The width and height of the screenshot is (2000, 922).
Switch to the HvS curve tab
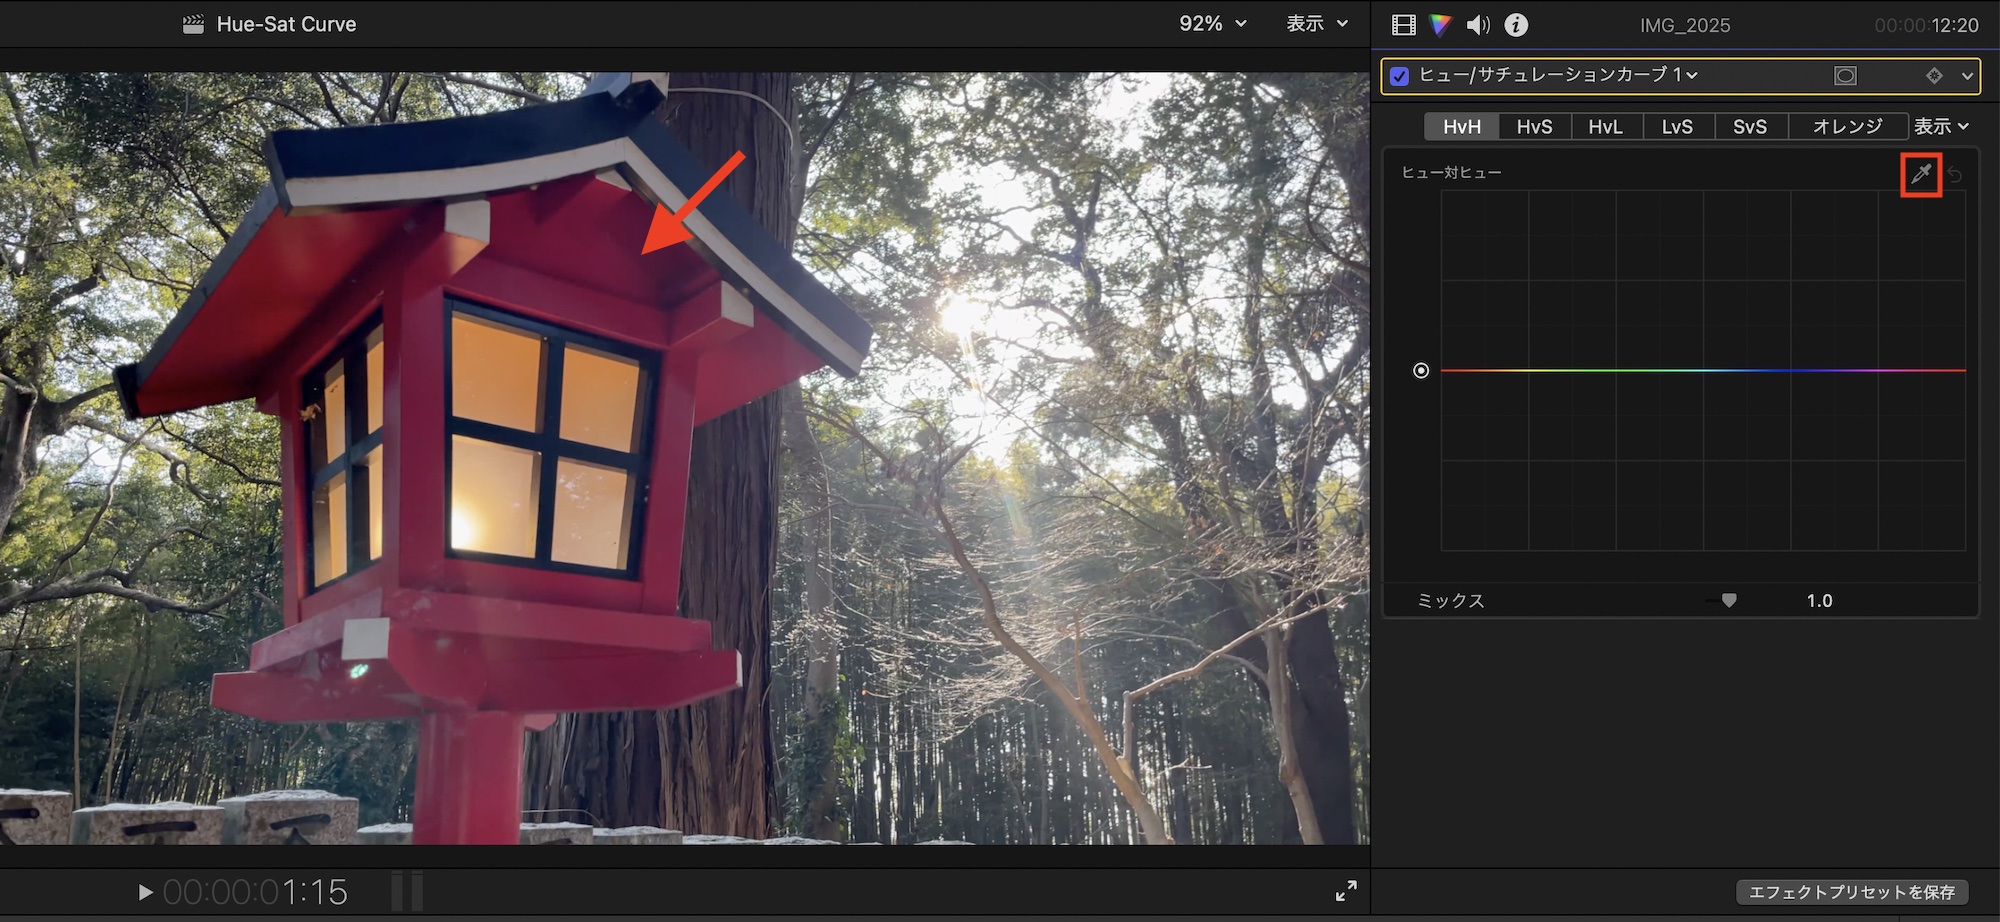pos(1534,127)
